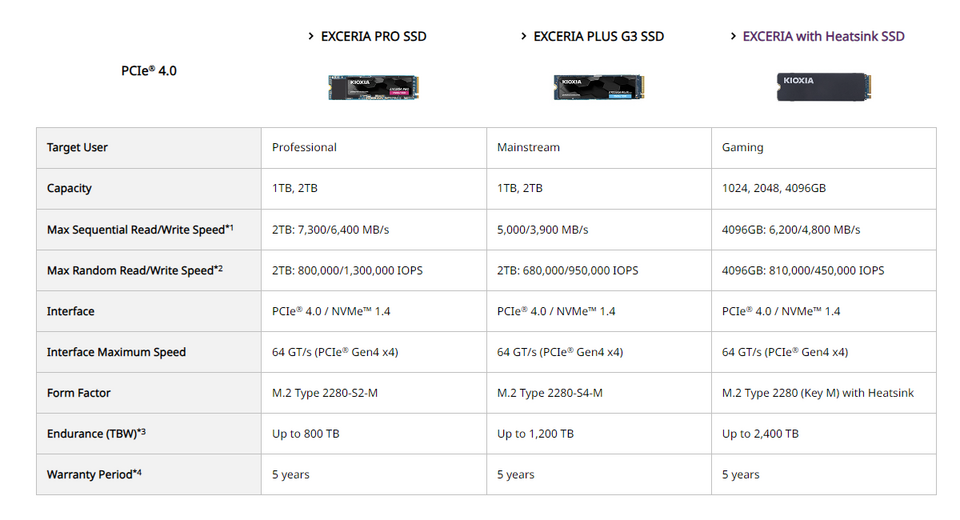The width and height of the screenshot is (960, 520).
Task: Click footnote *1 on Max Sequential Read/Write Speed
Action: point(230,227)
